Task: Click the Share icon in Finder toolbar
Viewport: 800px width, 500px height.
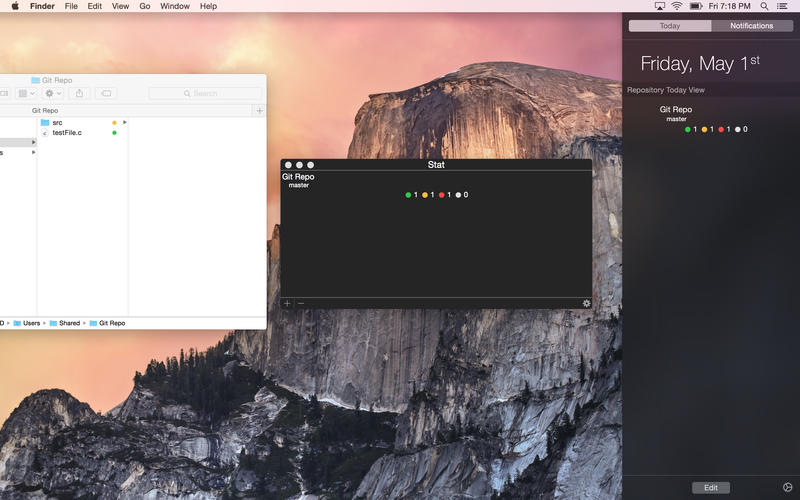Action: pyautogui.click(x=80, y=93)
